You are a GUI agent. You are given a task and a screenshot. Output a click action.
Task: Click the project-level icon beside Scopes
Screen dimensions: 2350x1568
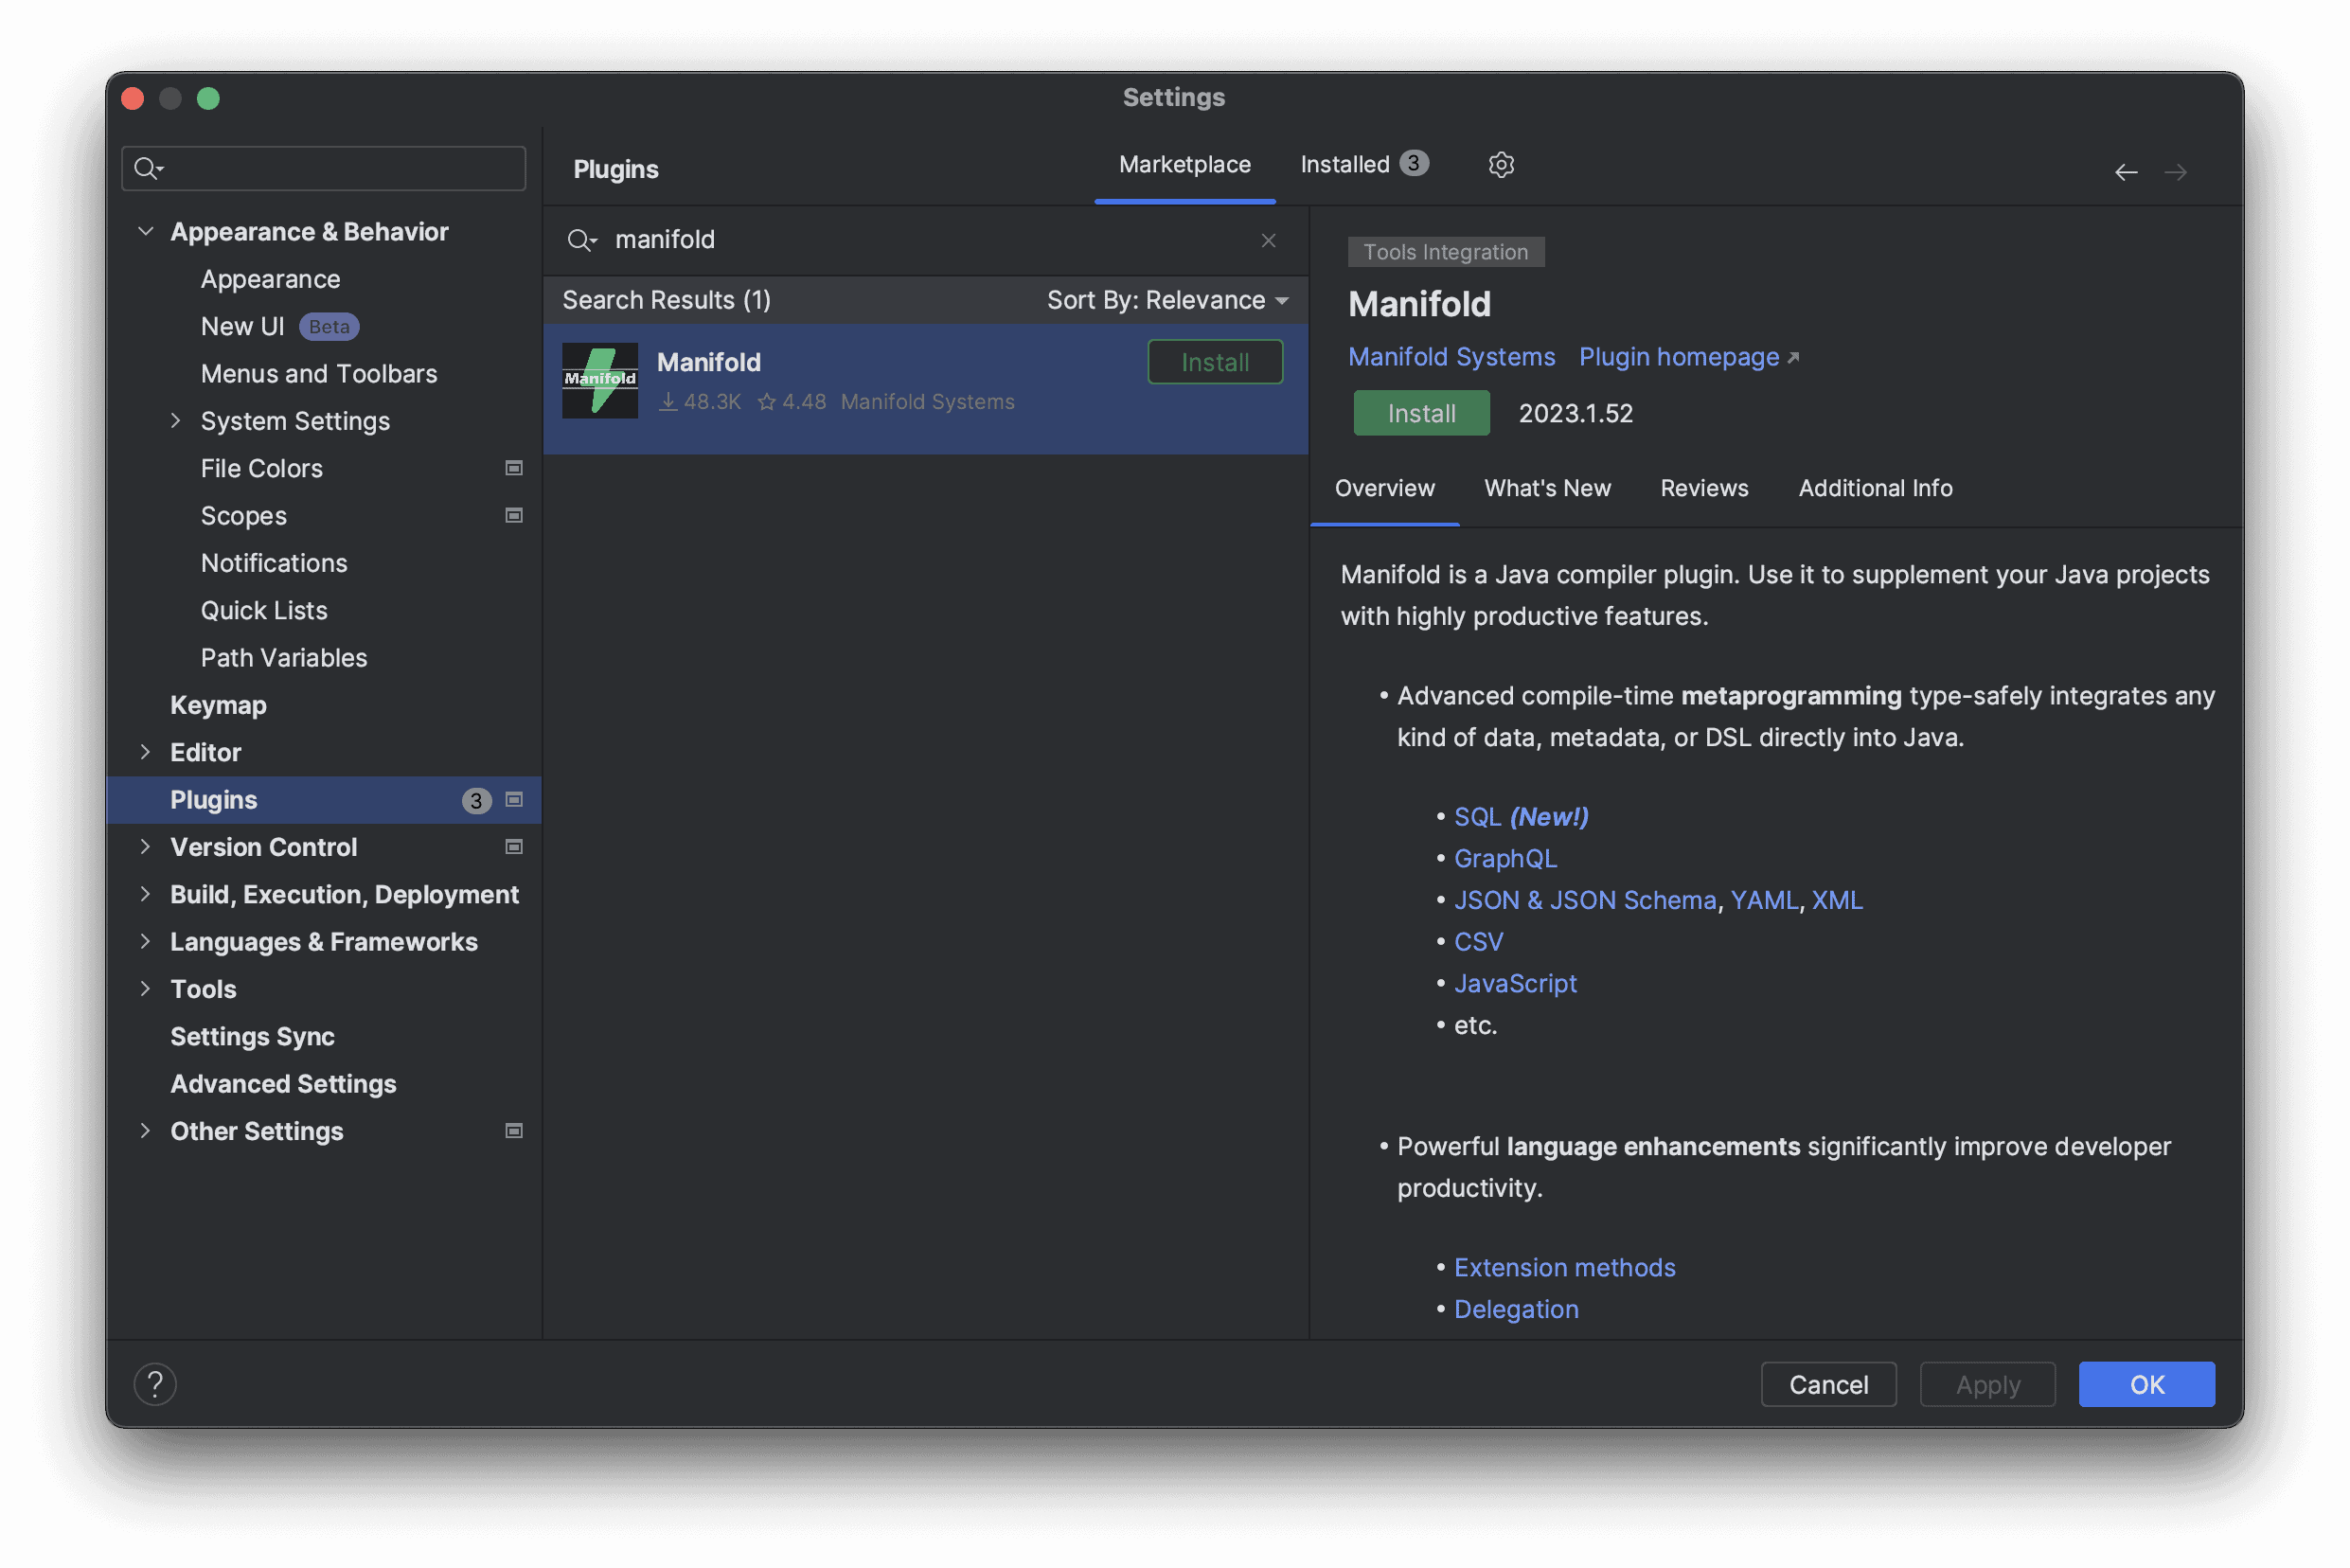point(514,515)
